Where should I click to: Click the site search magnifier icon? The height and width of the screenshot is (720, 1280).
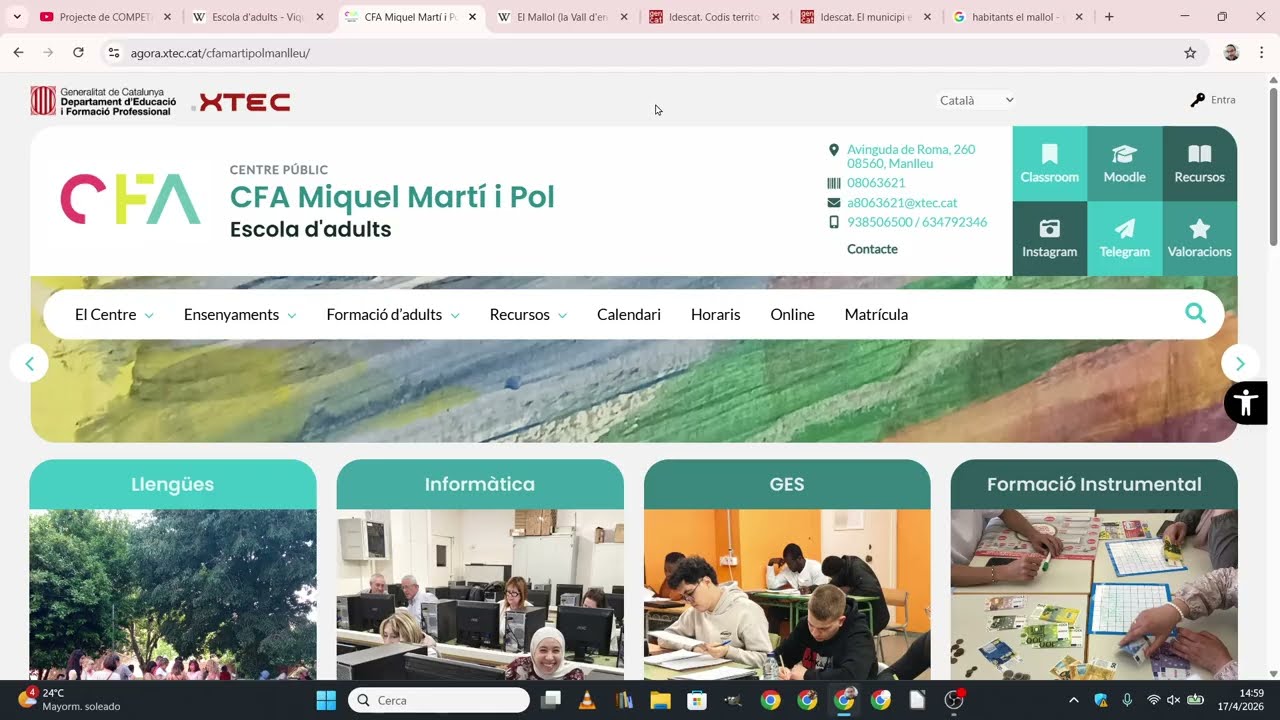(1195, 314)
